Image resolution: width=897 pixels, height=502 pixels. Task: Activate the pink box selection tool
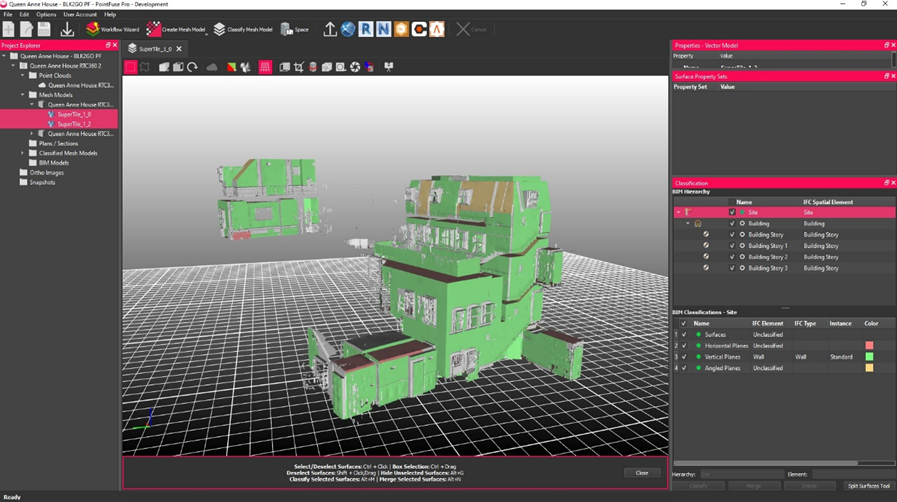click(131, 67)
